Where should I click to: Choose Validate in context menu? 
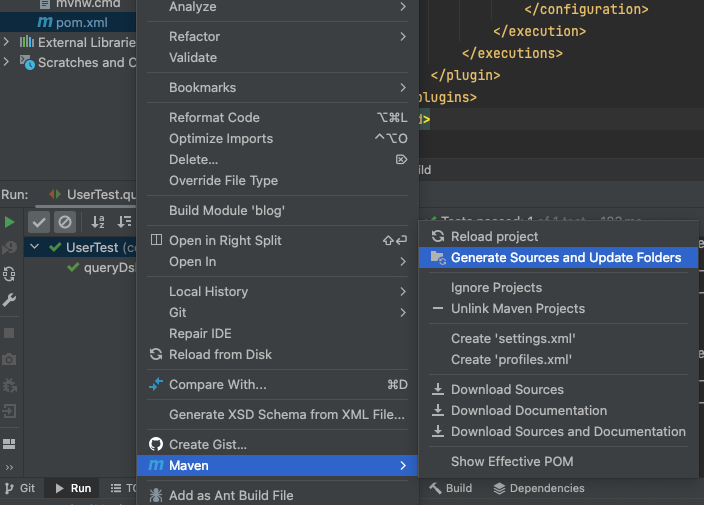(x=277, y=57)
